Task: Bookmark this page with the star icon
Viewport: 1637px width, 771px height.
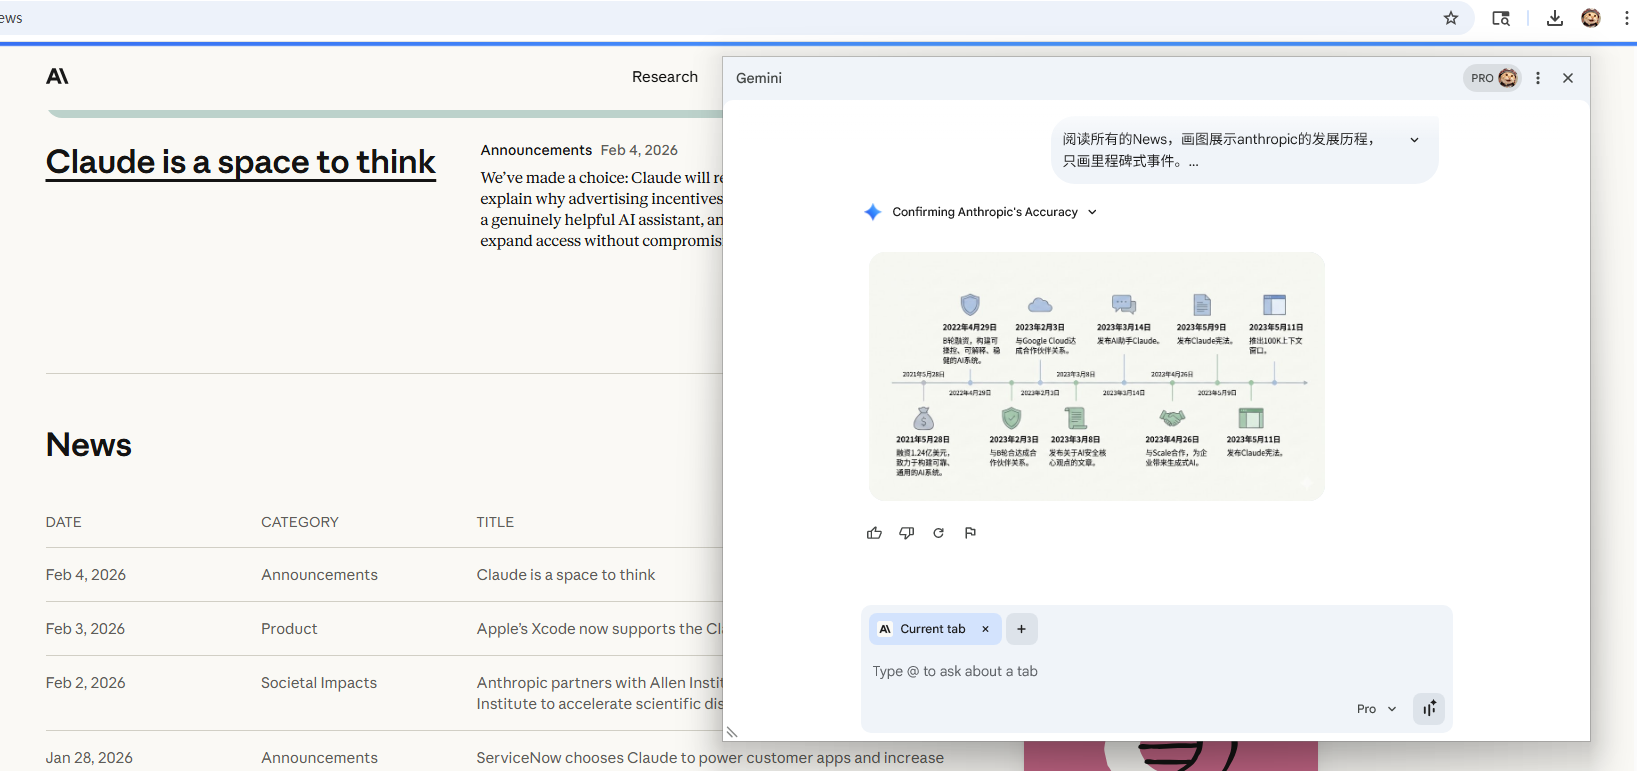Action: pos(1451,18)
